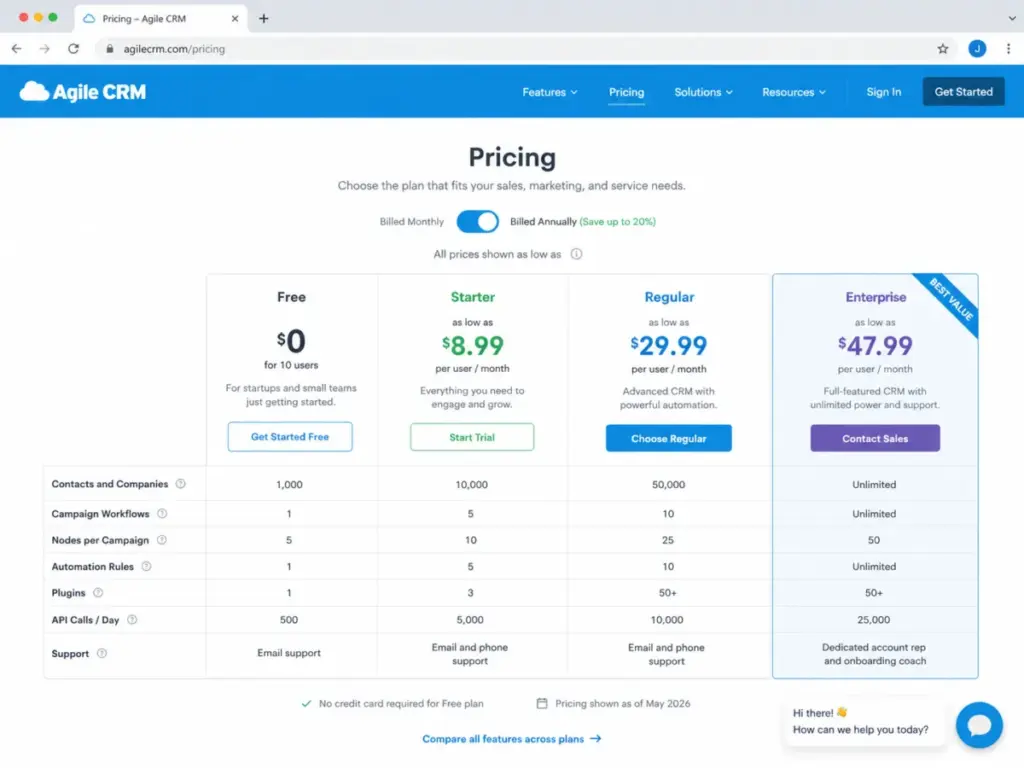View site information lock icon
1024x768 pixels.
[110, 49]
